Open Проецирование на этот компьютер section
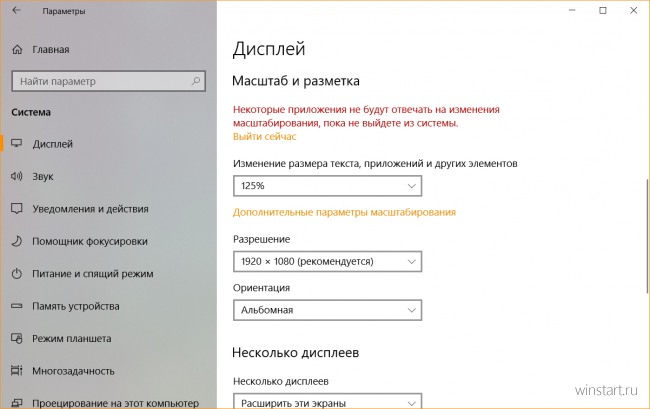 [116, 403]
